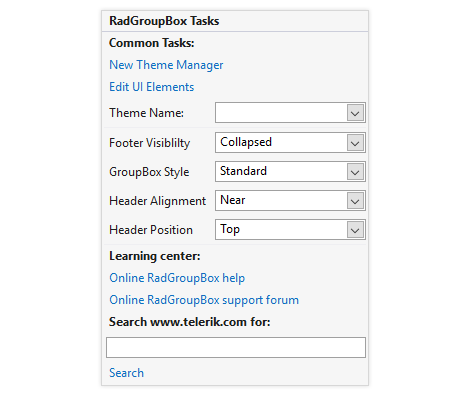
Task: Click the Search link below the search box
Action: [126, 373]
